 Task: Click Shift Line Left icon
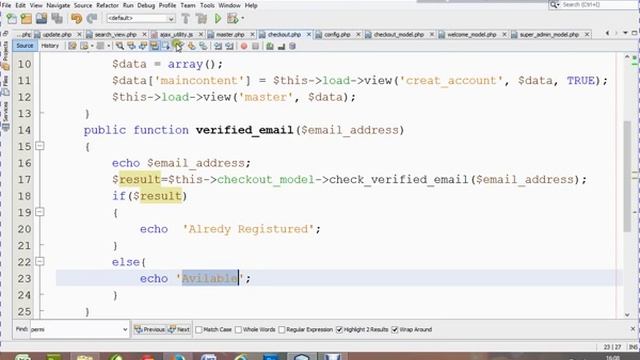(x=218, y=46)
